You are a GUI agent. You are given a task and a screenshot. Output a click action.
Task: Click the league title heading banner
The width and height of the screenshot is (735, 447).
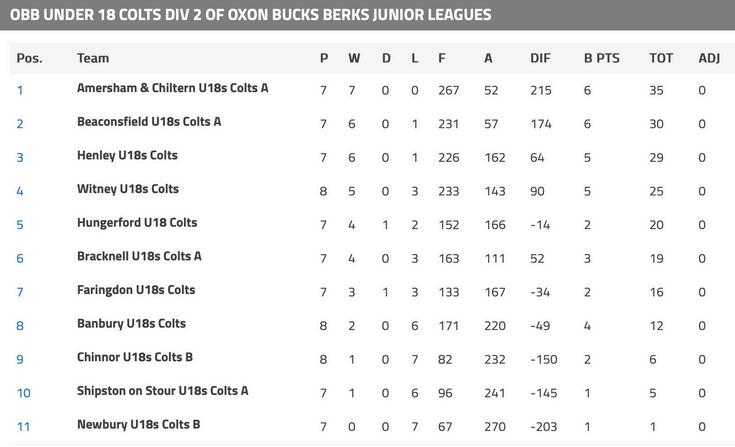click(x=250, y=15)
